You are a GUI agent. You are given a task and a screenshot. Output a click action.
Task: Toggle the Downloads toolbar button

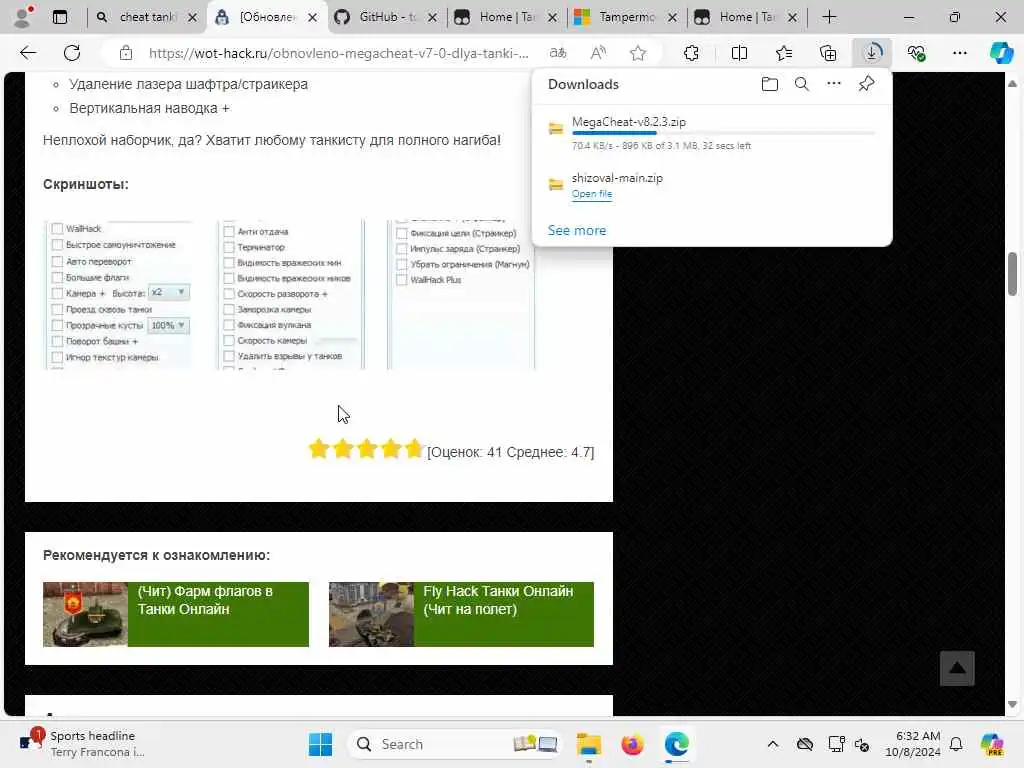pyautogui.click(x=872, y=53)
